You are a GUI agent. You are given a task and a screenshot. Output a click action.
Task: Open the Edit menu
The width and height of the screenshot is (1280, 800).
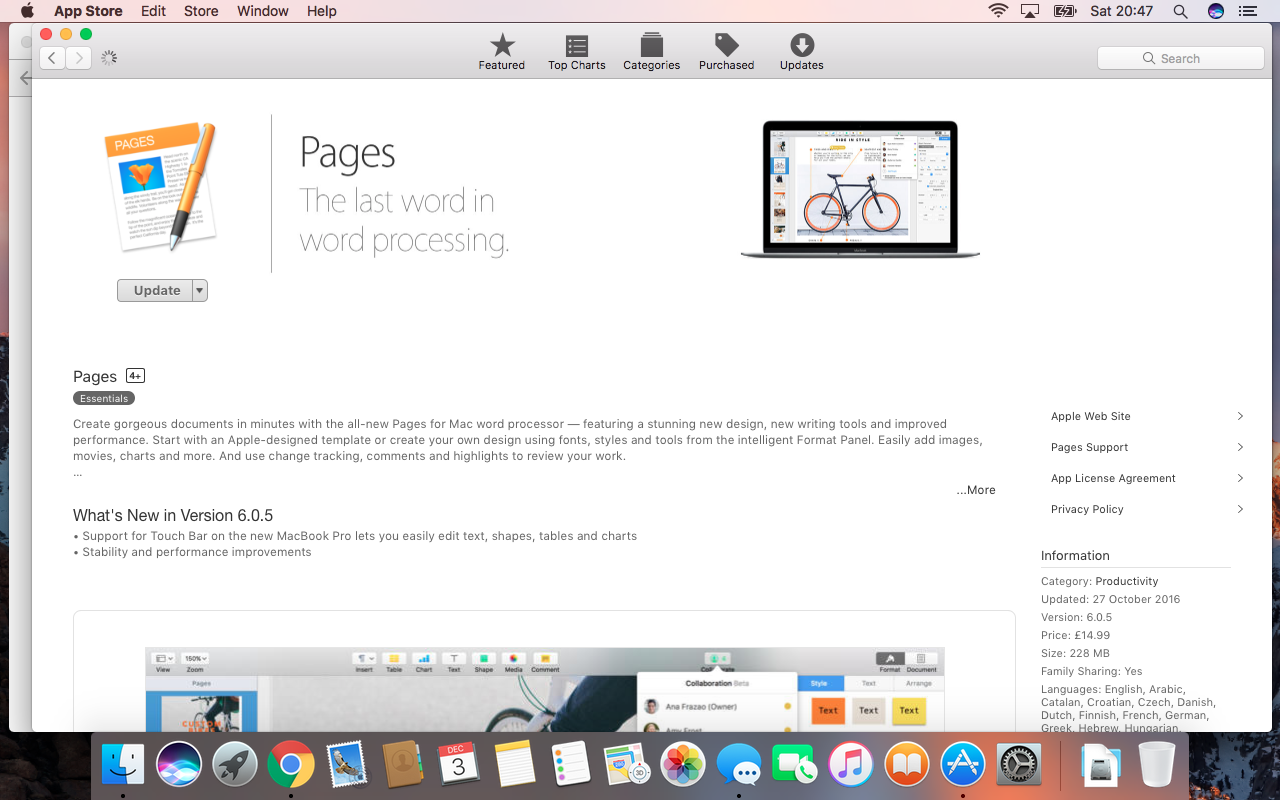point(153,11)
